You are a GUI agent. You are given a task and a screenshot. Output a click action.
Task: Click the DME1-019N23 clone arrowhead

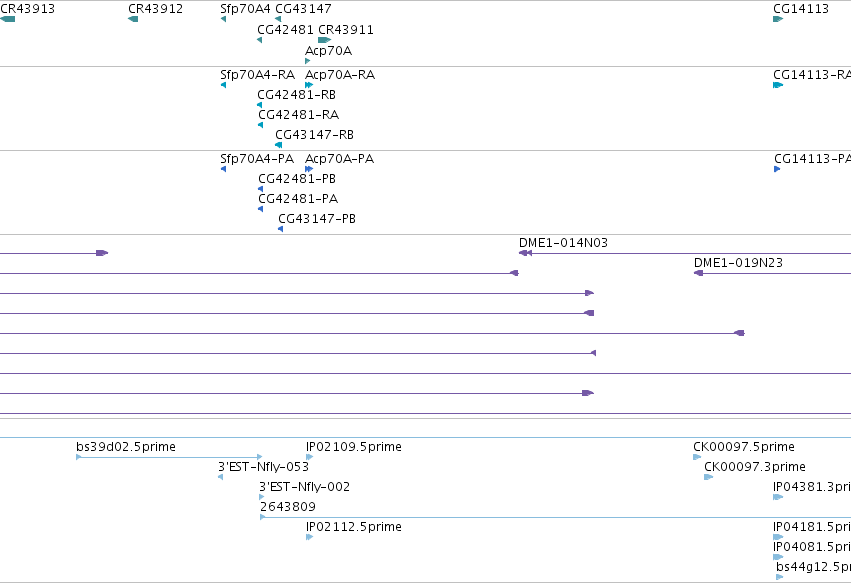click(x=698, y=273)
